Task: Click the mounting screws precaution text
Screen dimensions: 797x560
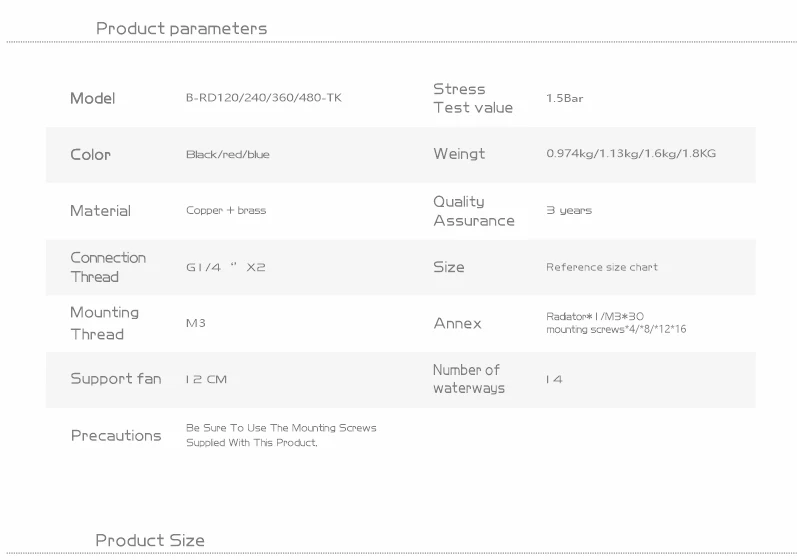Action: pyautogui.click(x=281, y=435)
